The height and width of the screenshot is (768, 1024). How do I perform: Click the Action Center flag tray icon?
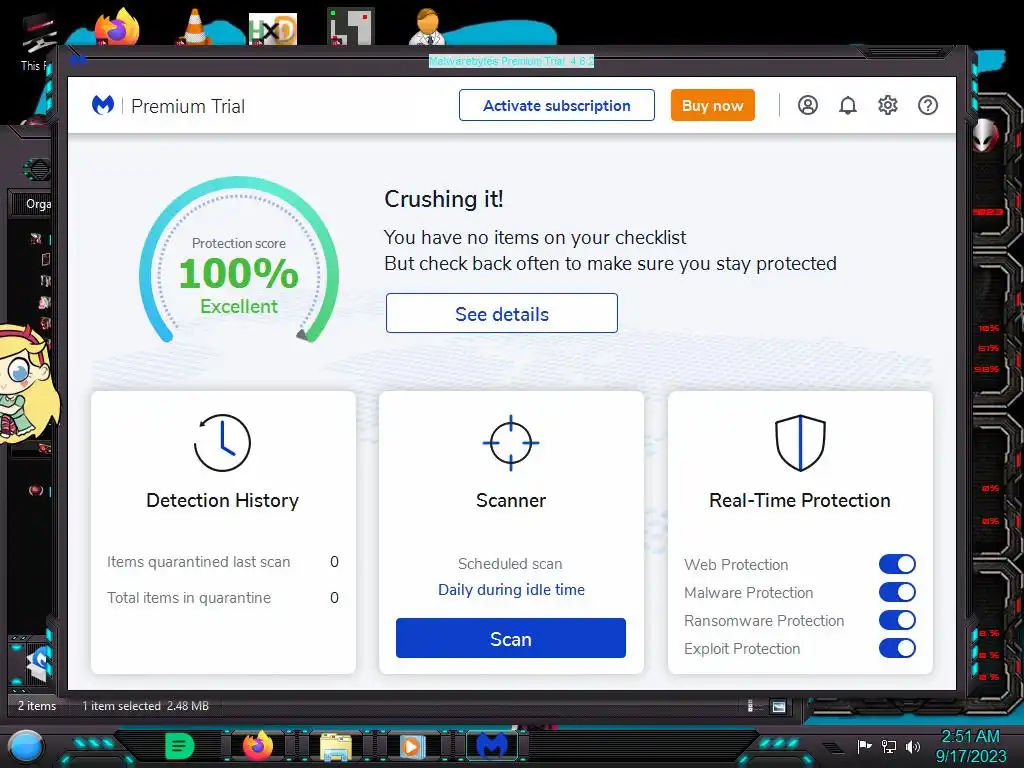pos(865,746)
